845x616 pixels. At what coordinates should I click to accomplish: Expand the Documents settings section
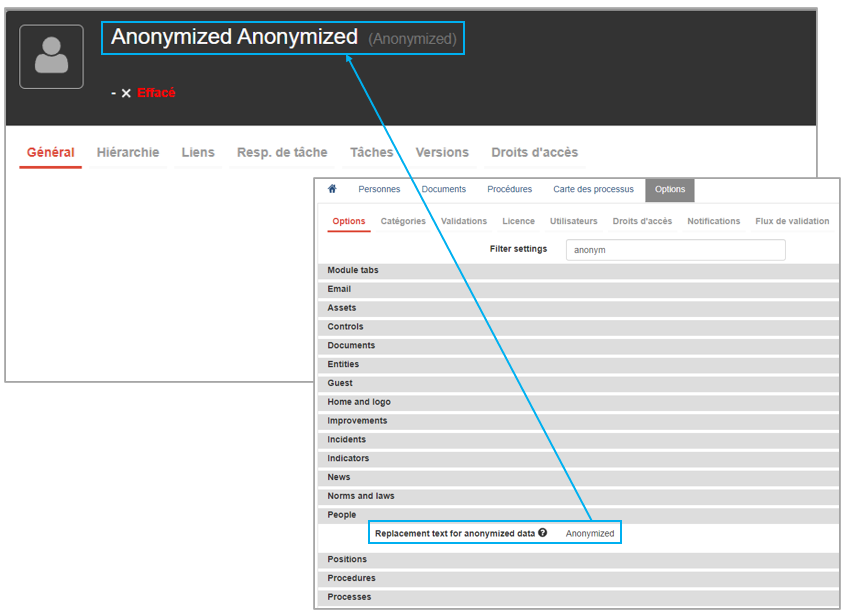pos(351,346)
